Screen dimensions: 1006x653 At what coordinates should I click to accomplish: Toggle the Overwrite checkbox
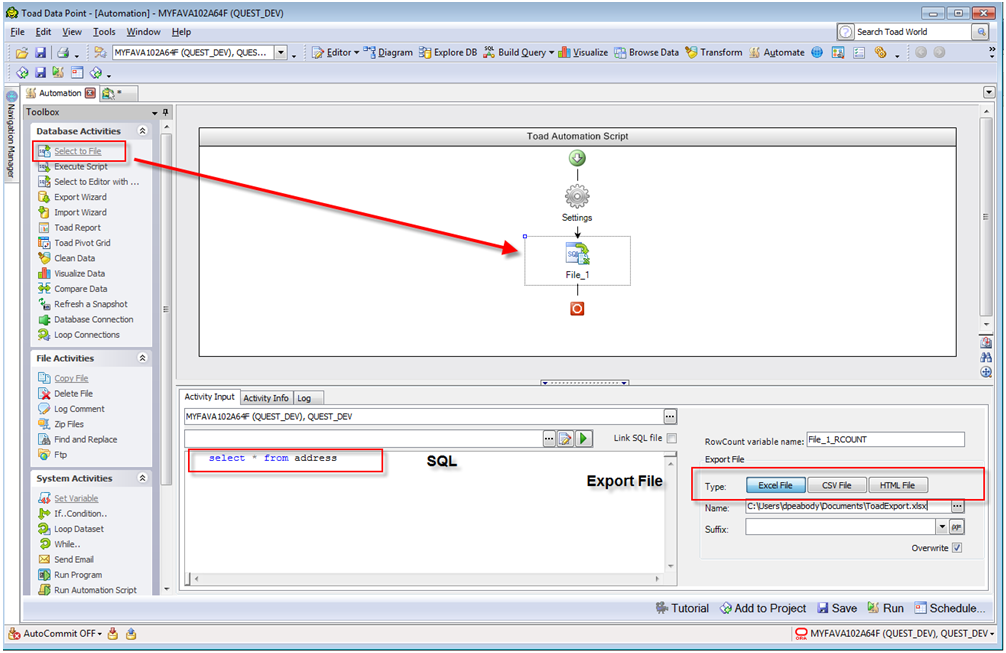tap(957, 548)
